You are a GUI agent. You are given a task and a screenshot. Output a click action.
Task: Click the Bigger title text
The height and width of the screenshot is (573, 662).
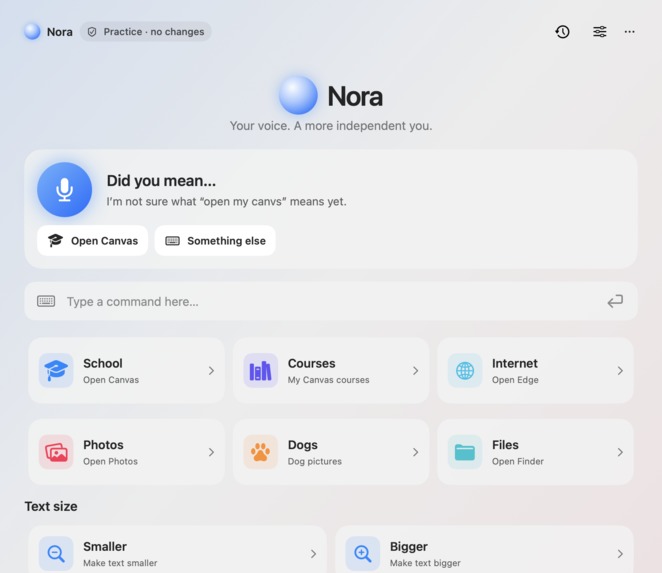click(409, 547)
